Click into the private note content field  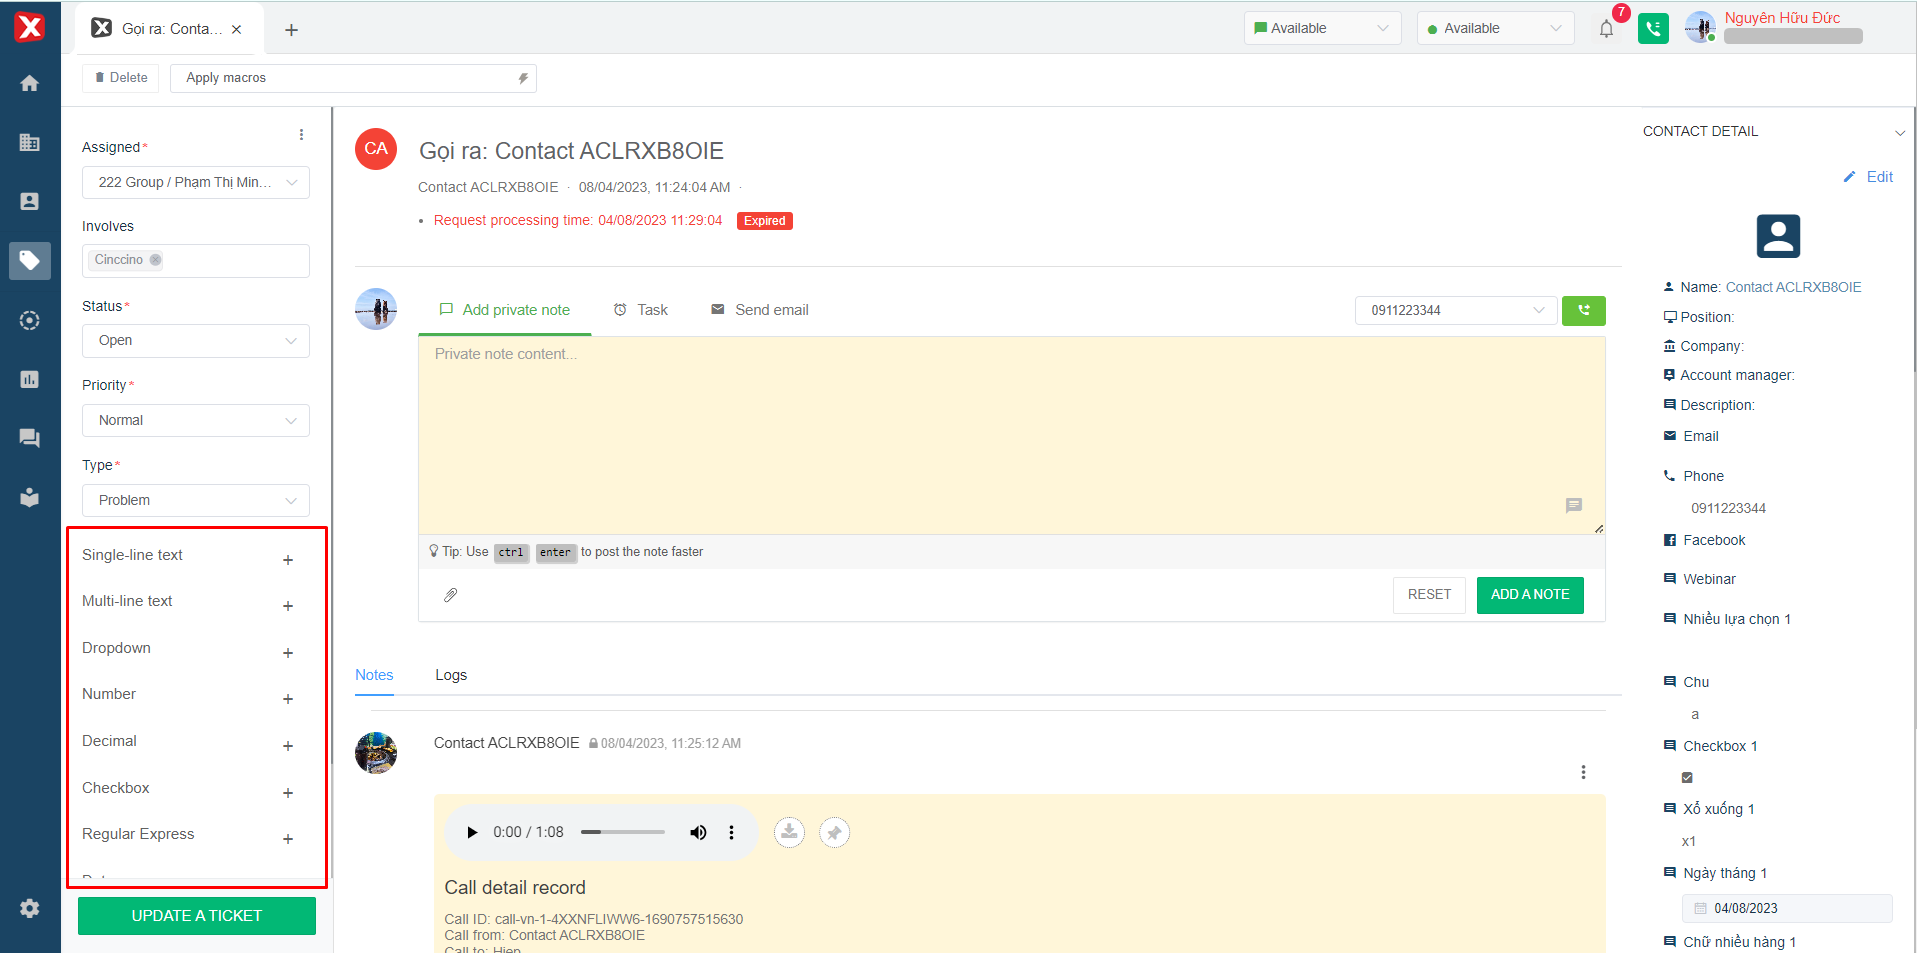pos(1010,435)
